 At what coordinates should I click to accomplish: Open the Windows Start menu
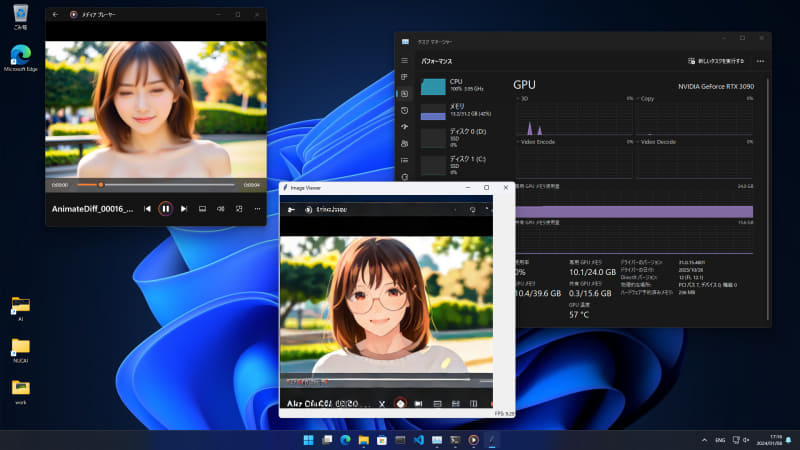308,440
